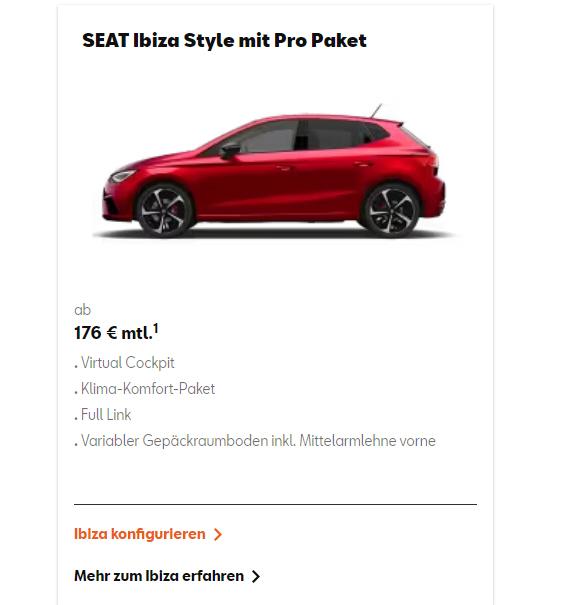This screenshot has height=605, width=569.
Task: Select the SEAT Ibiza Style mit Pro Paket heading
Action: coord(224,41)
